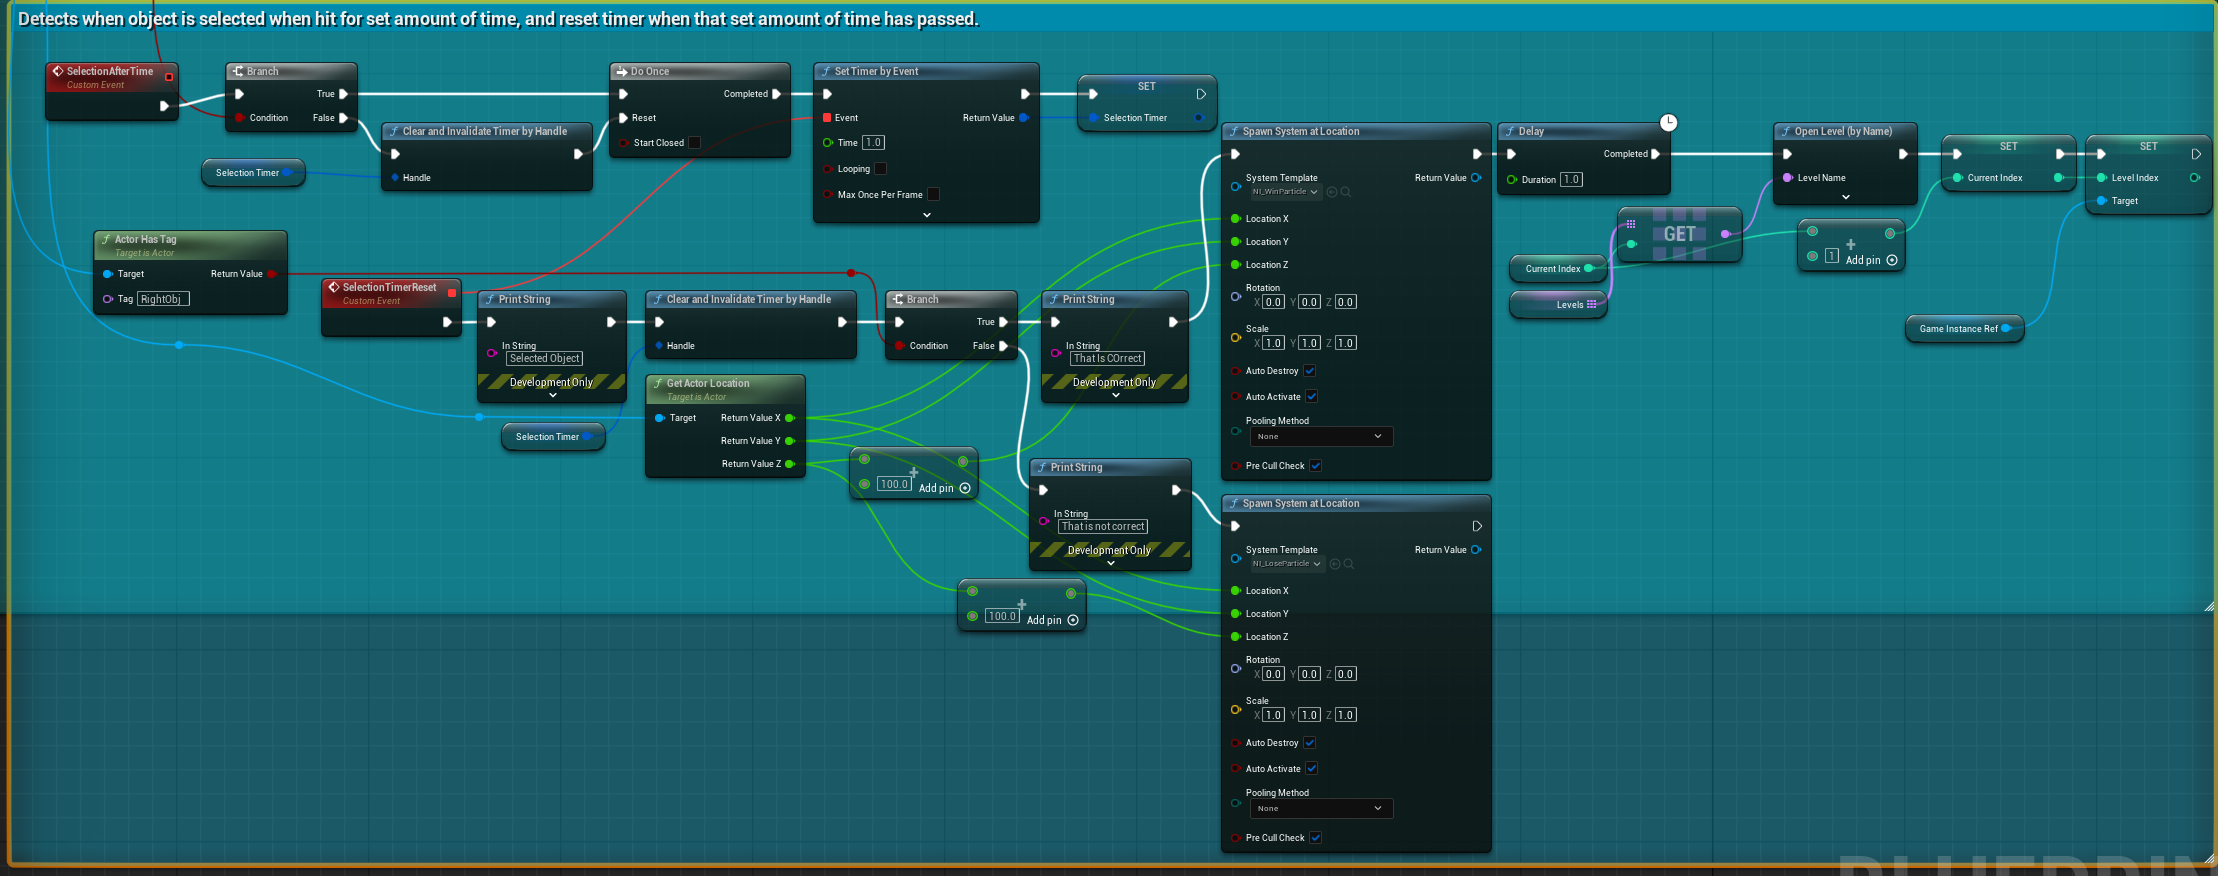
Task: Uncheck Pre Cull Check on the NI_LoseParticle spawn node
Action: [1316, 838]
